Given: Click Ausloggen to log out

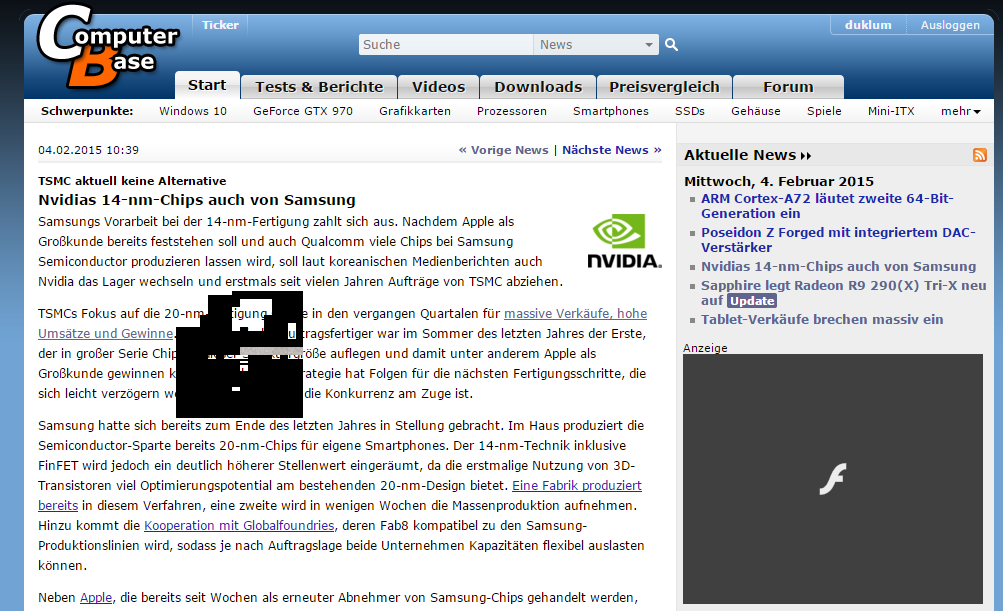Looking at the screenshot, I should [x=950, y=25].
